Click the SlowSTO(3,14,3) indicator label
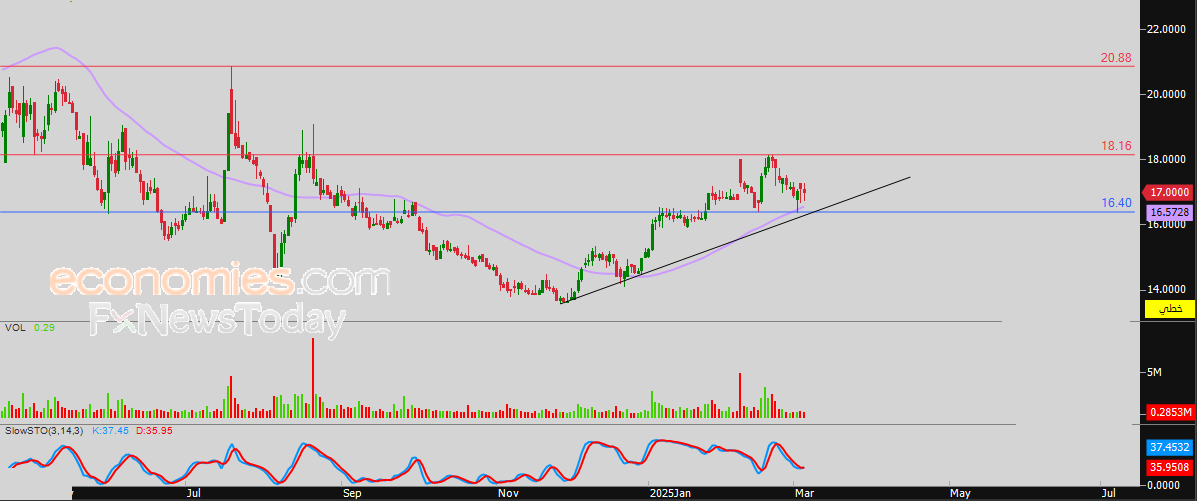 45,432
